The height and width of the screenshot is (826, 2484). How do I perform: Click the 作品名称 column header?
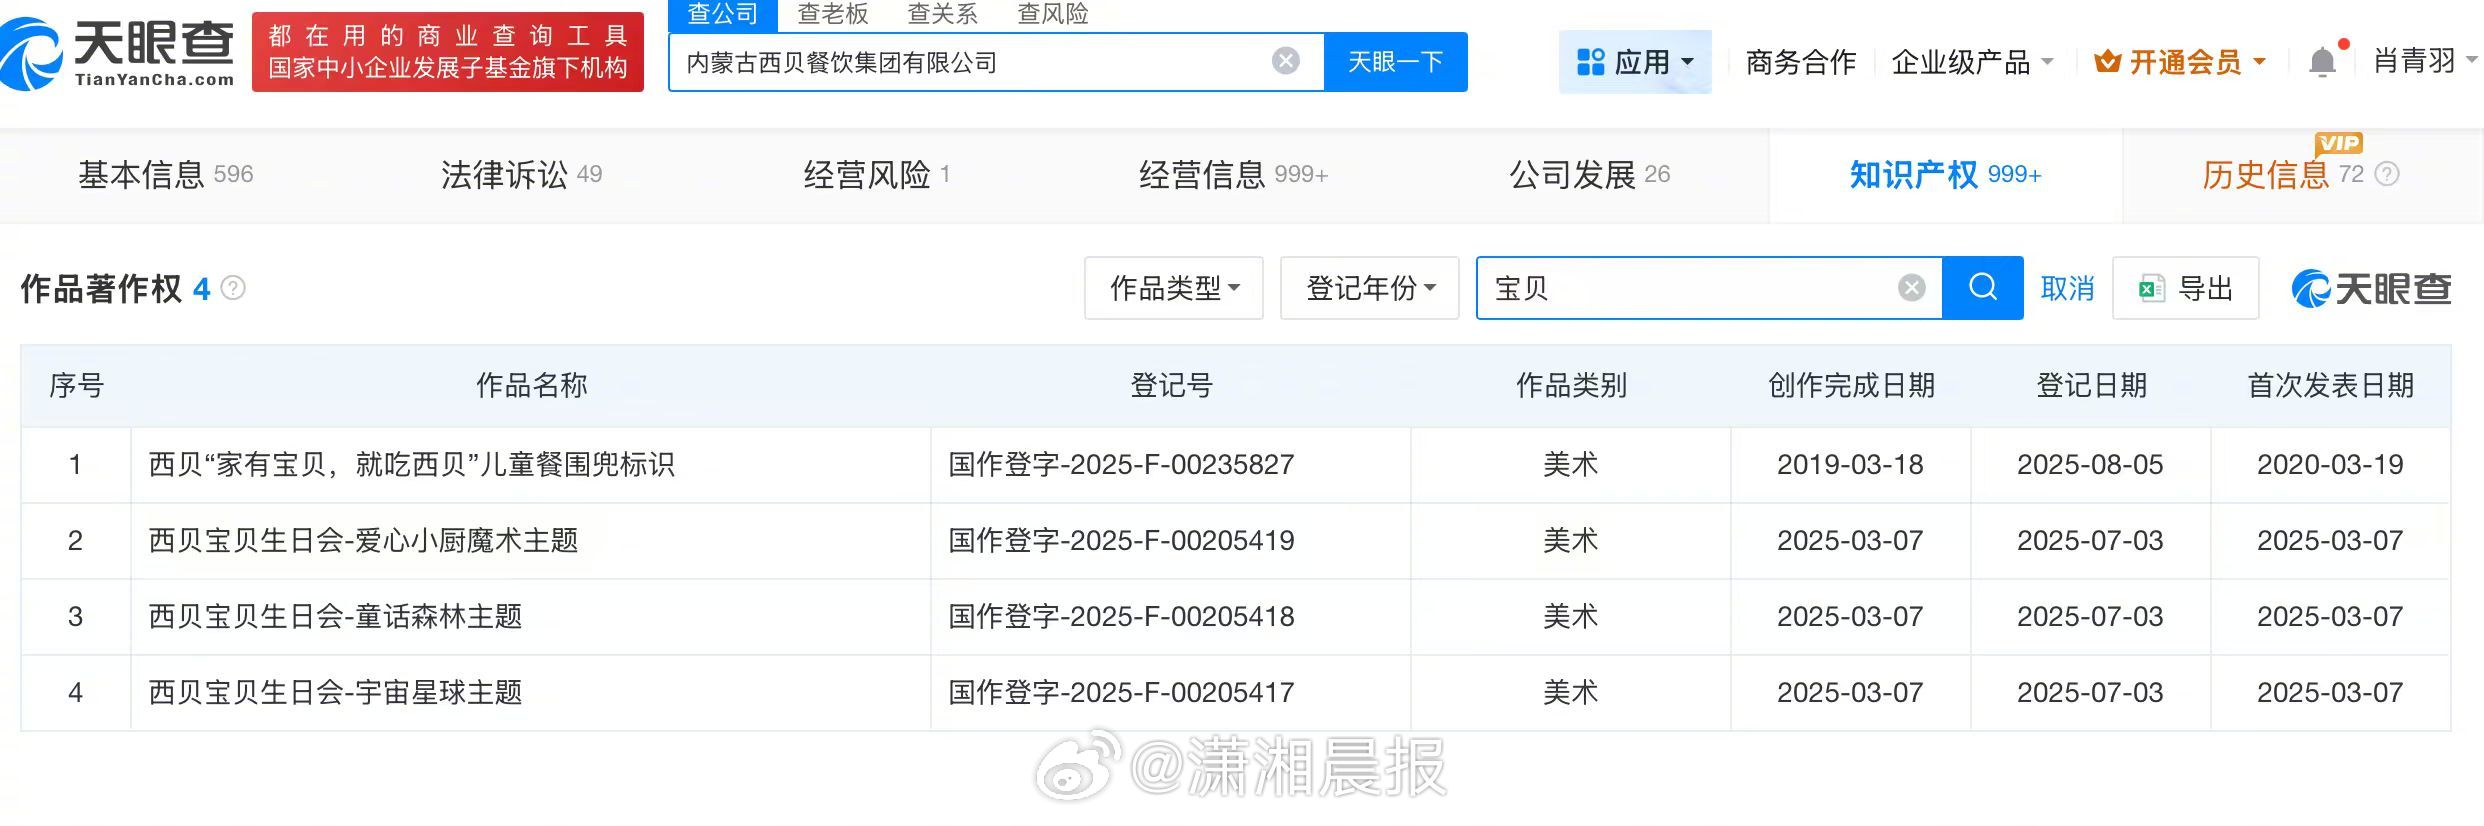(531, 385)
